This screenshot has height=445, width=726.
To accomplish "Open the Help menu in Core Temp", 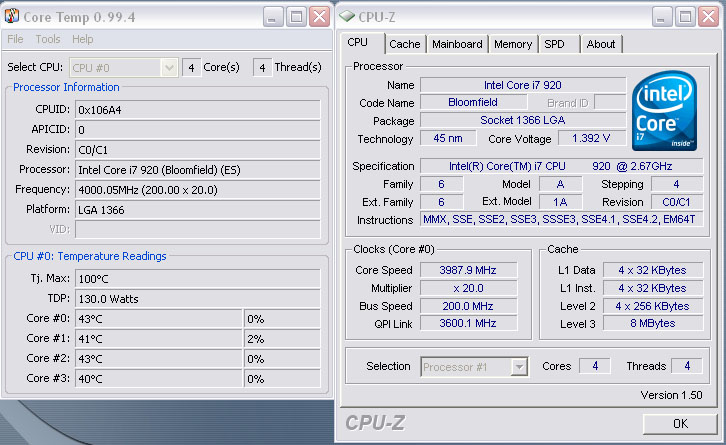I will coord(82,39).
